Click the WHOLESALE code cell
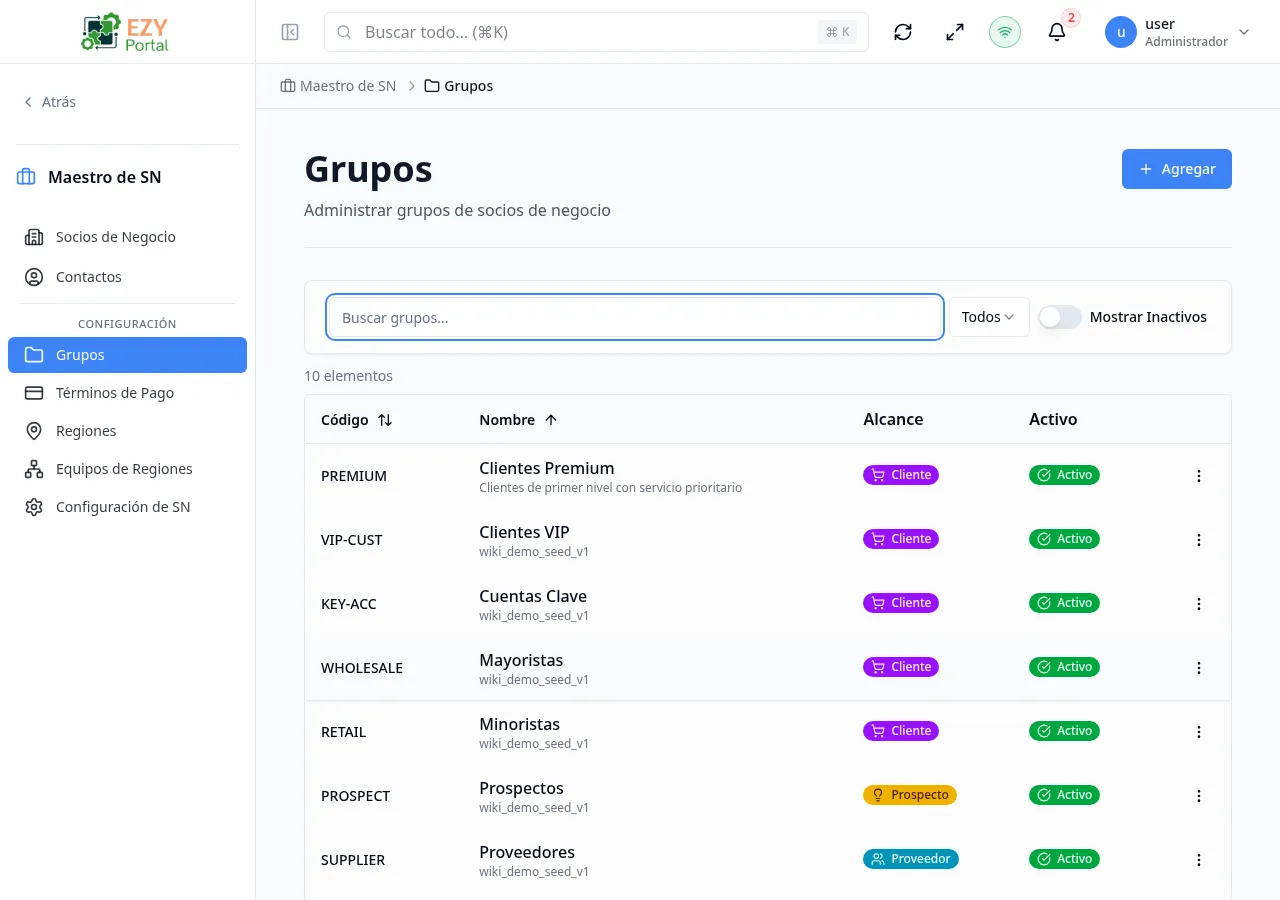Image resolution: width=1280 pixels, height=900 pixels. (x=362, y=668)
